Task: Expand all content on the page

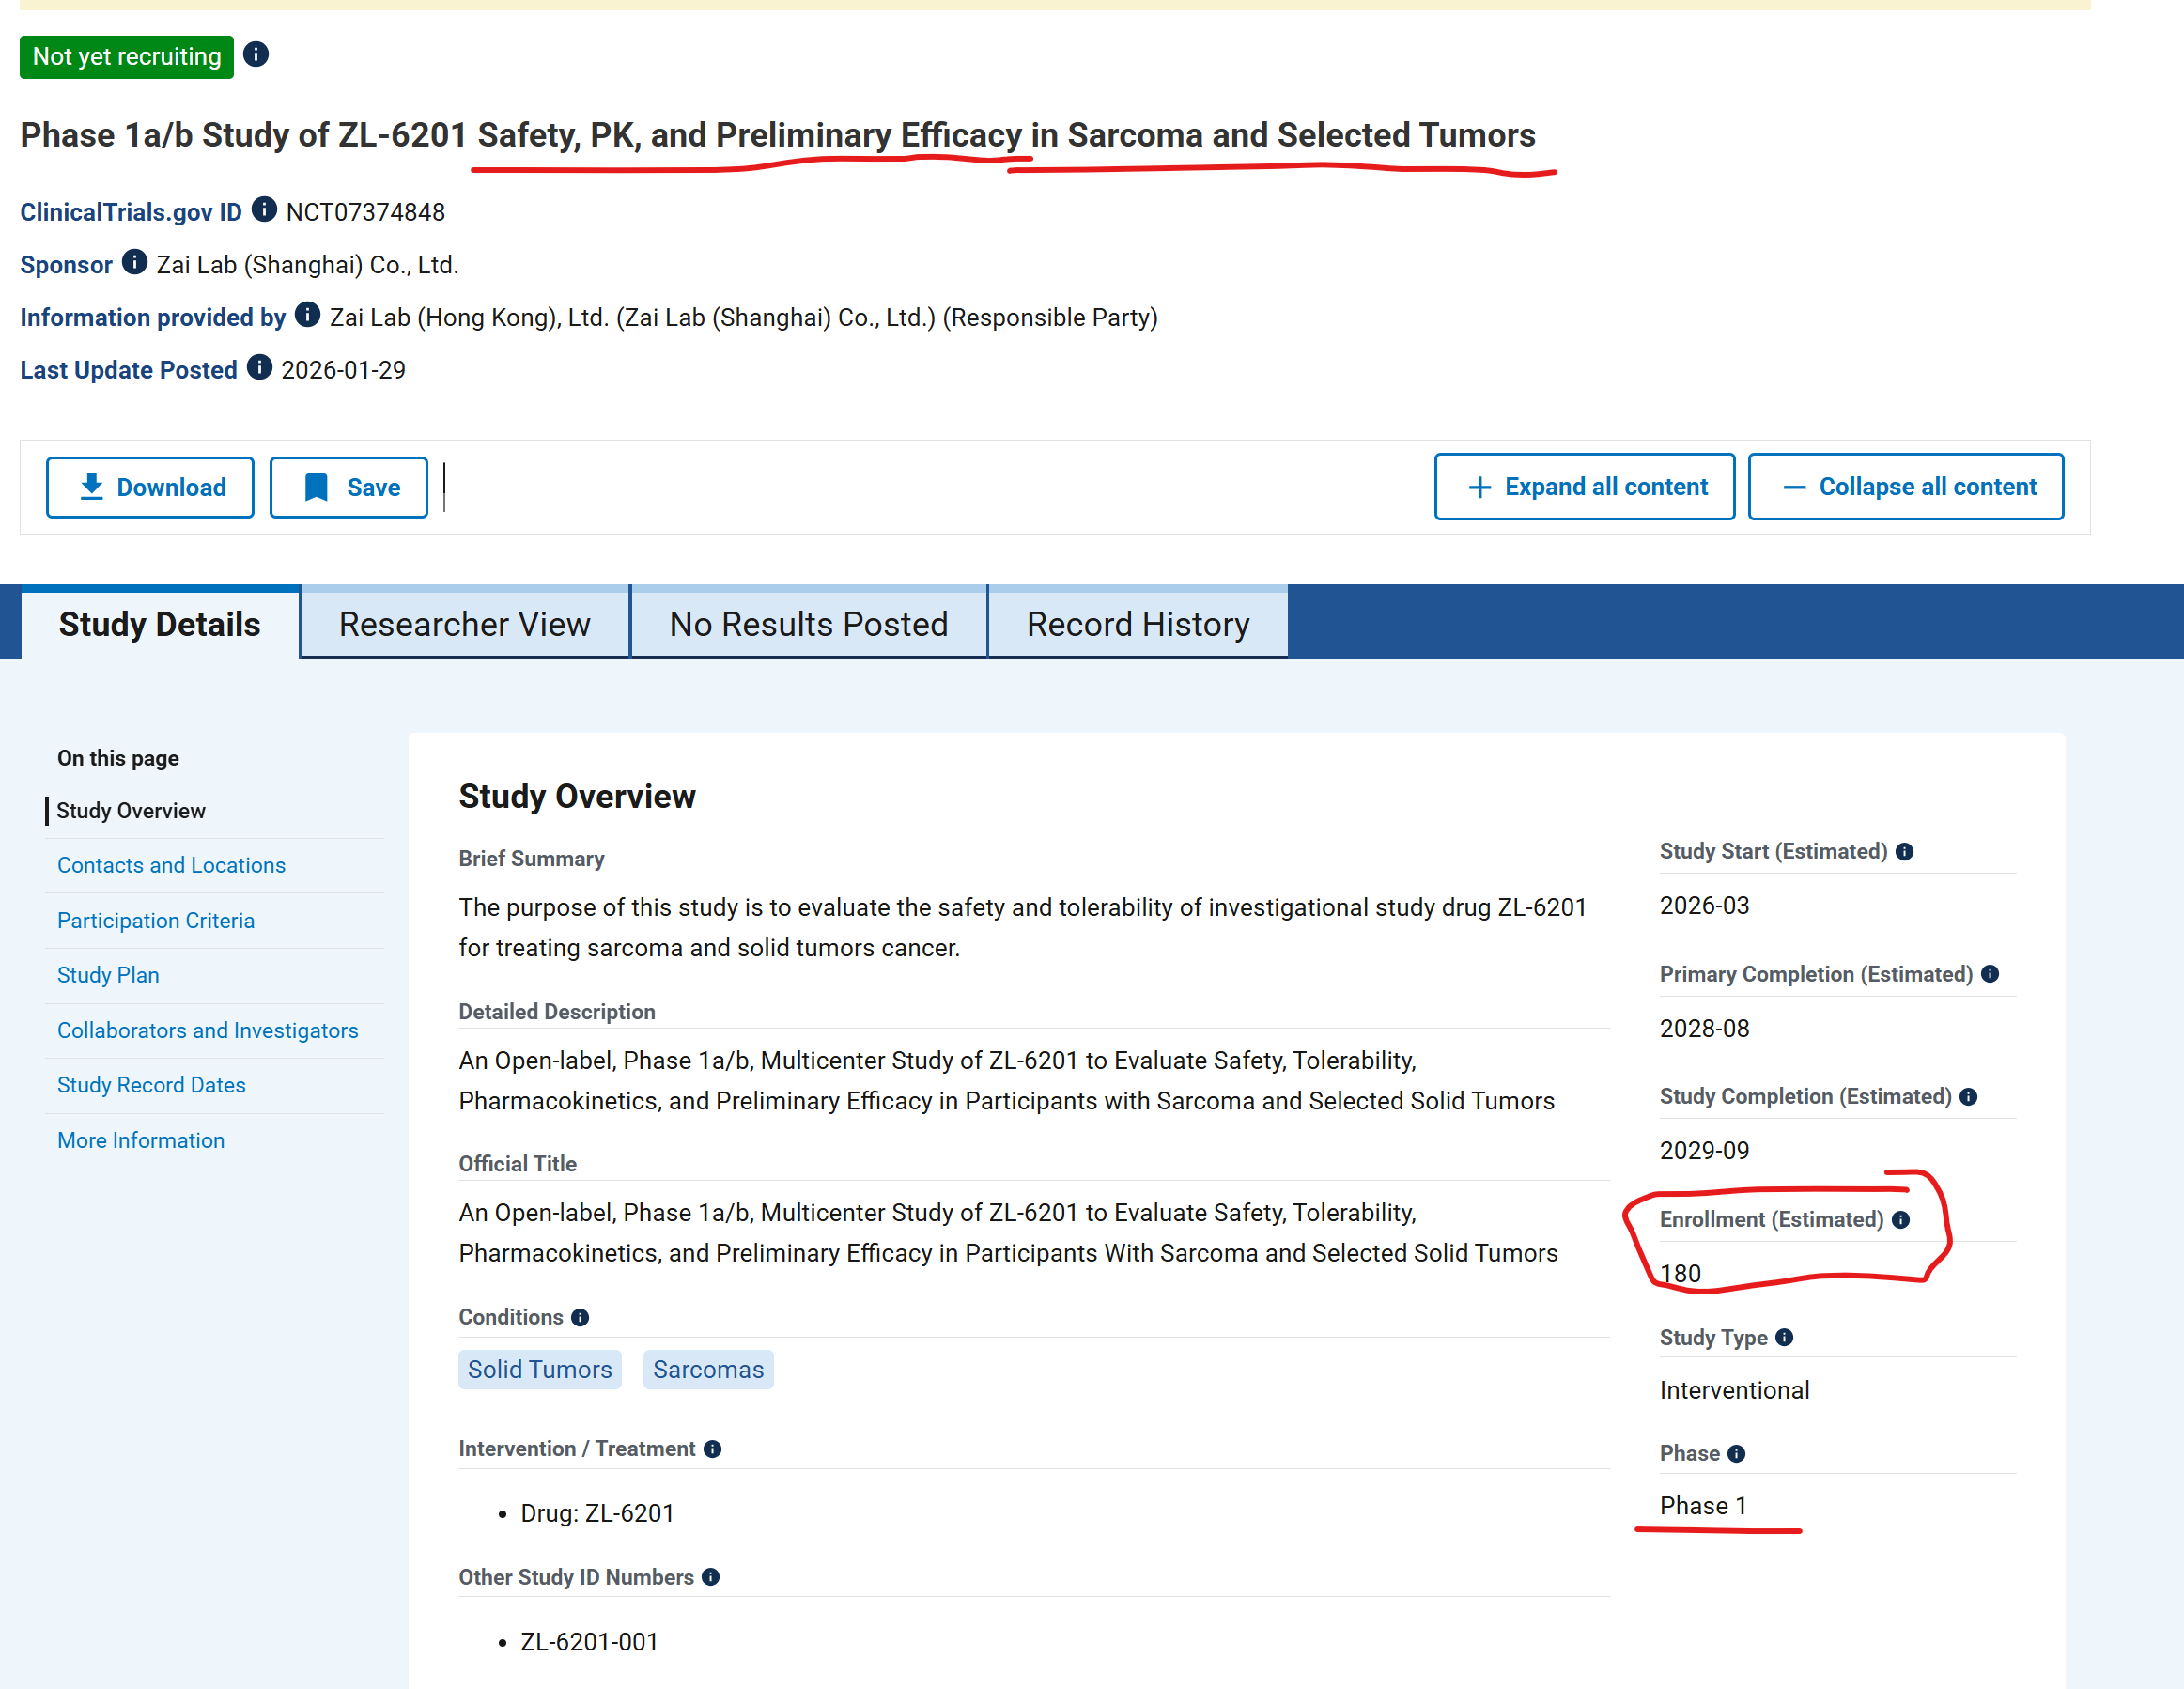Action: pyautogui.click(x=1584, y=487)
